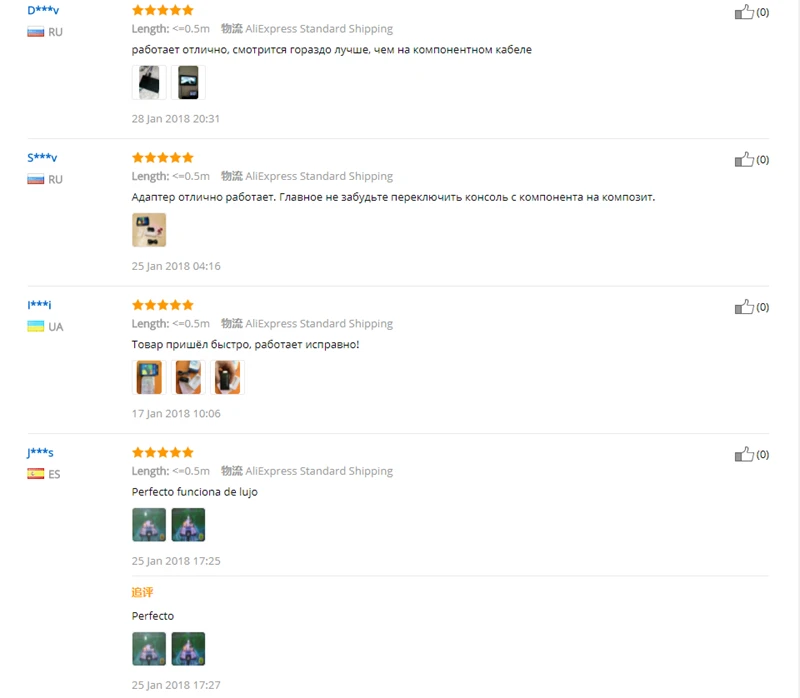Screen dimensions: 800x698
Task: Click the Ukrainian flag icon beside UA
Action: [x=36, y=327]
